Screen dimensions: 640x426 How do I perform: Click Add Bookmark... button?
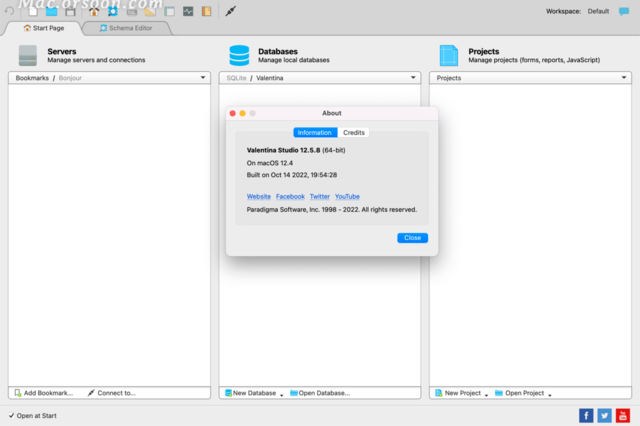[x=44, y=393]
